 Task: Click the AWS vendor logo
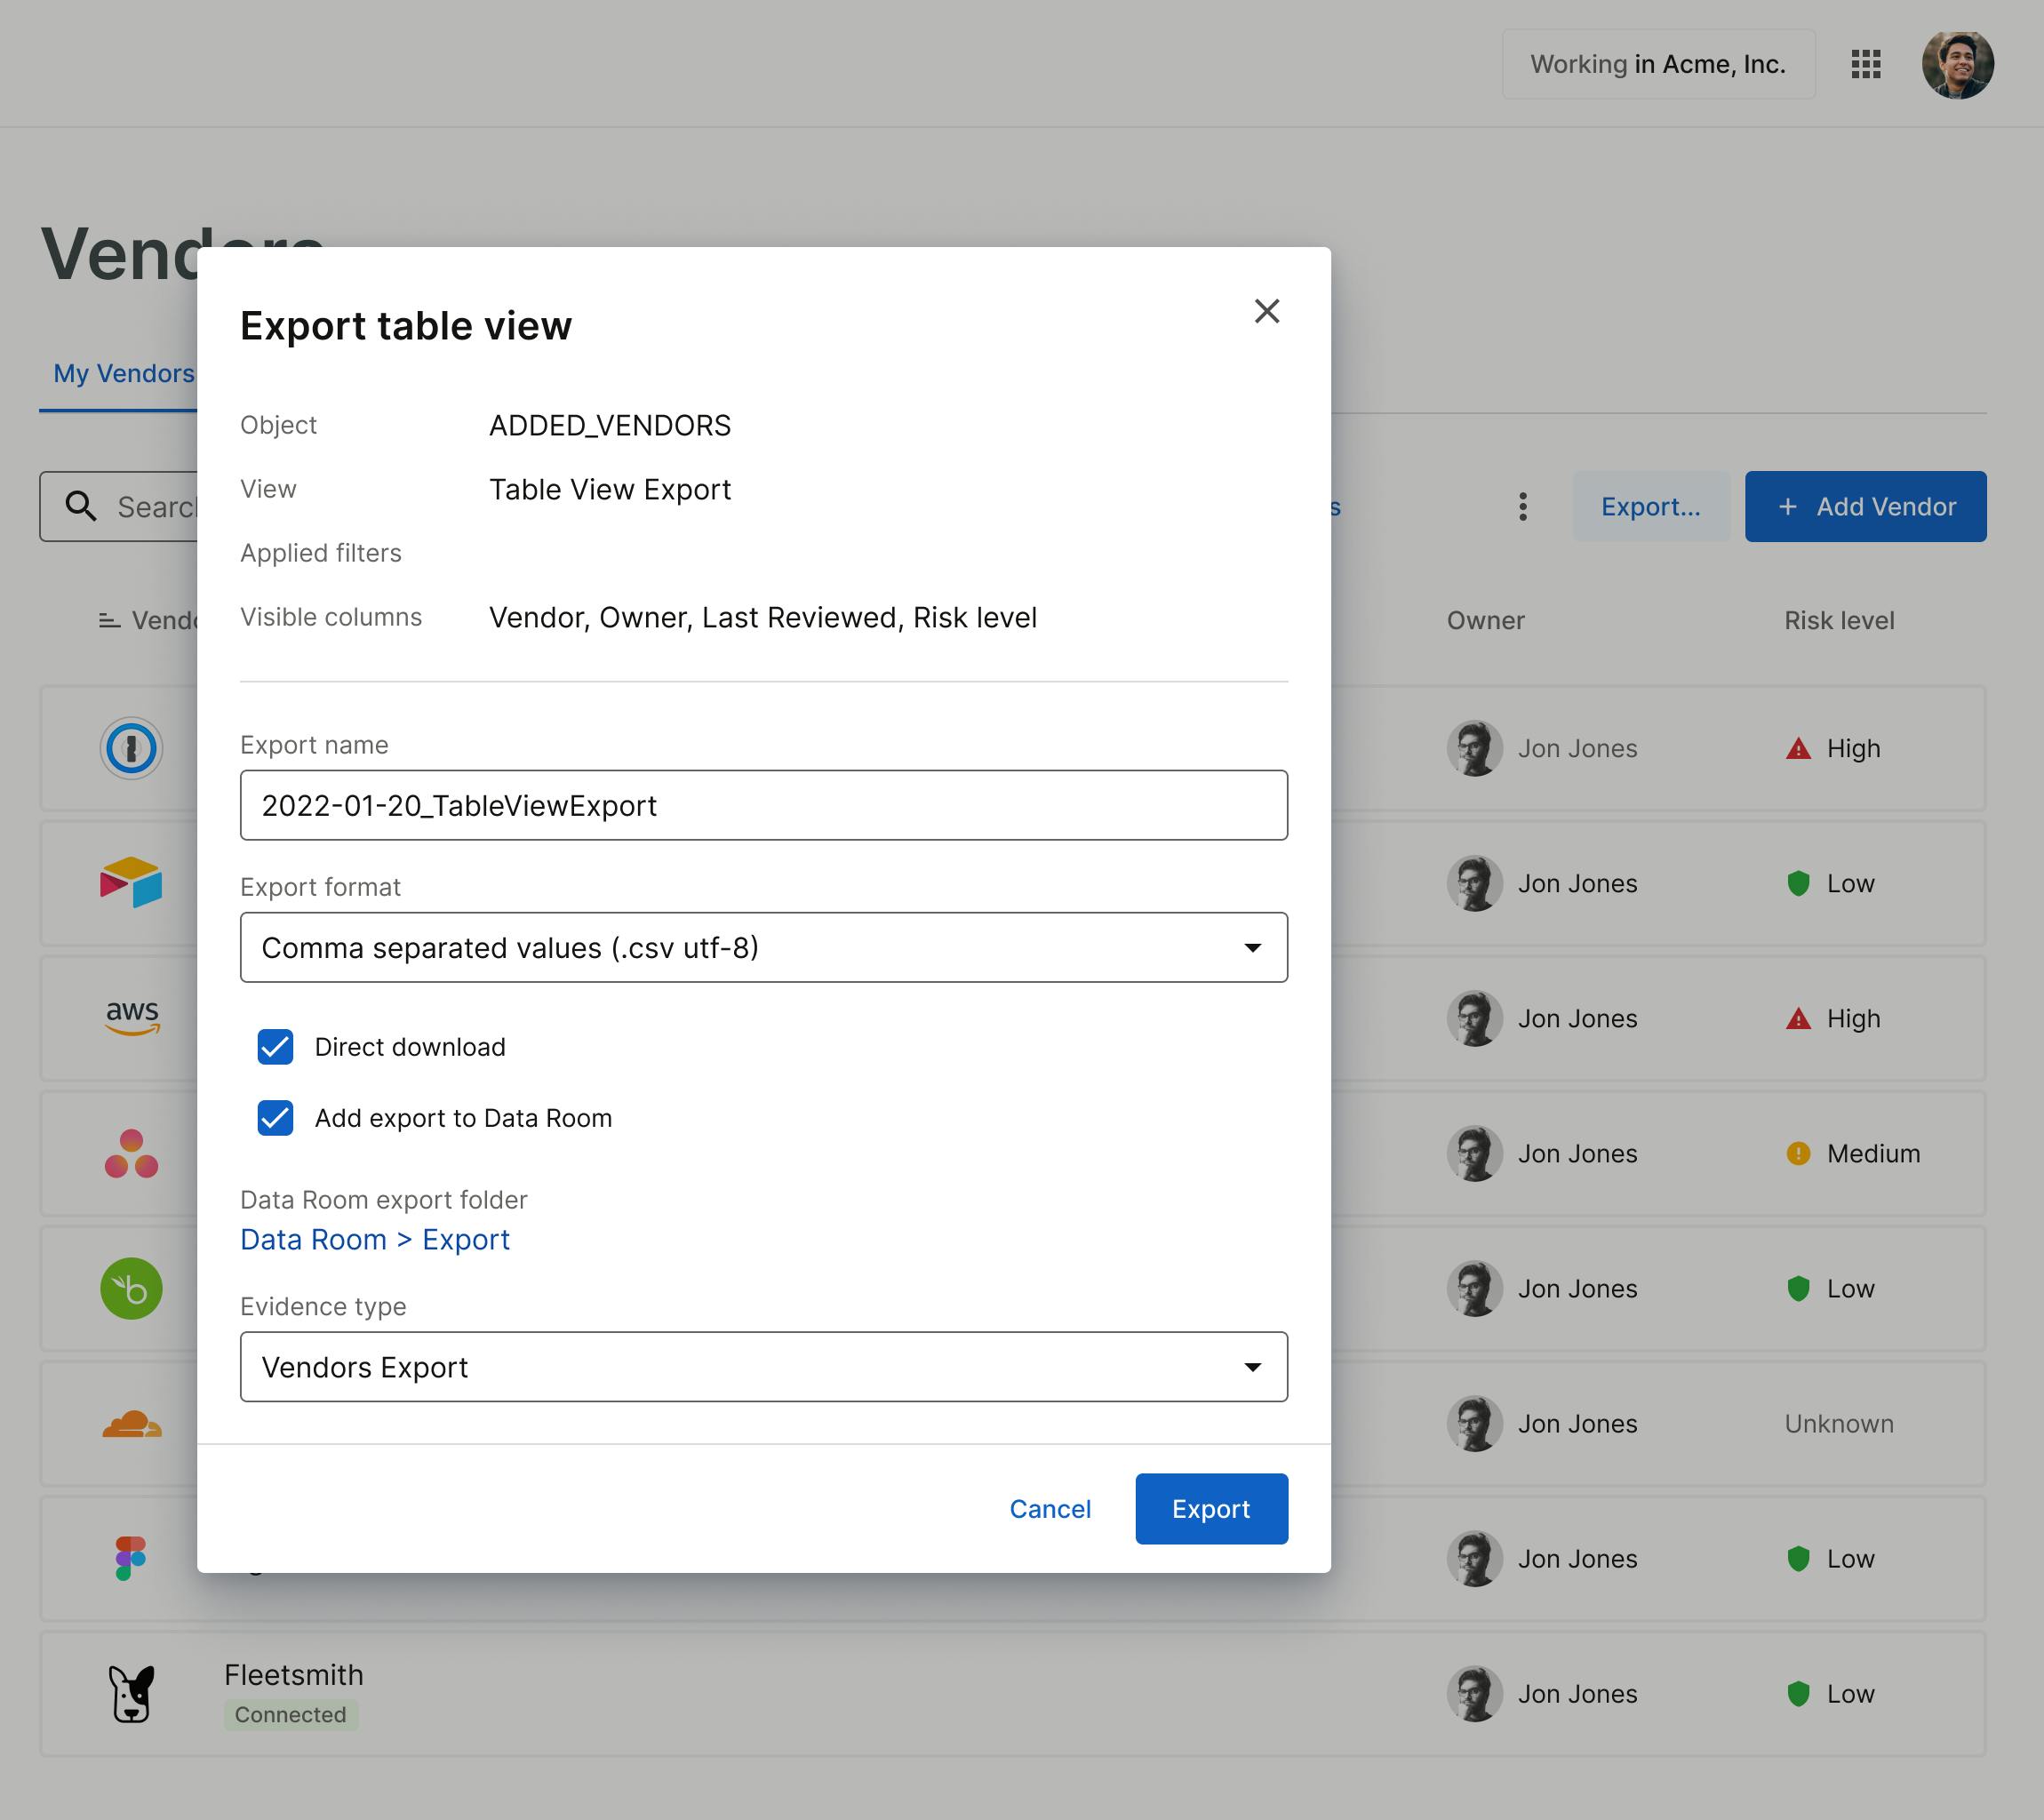coord(132,1018)
